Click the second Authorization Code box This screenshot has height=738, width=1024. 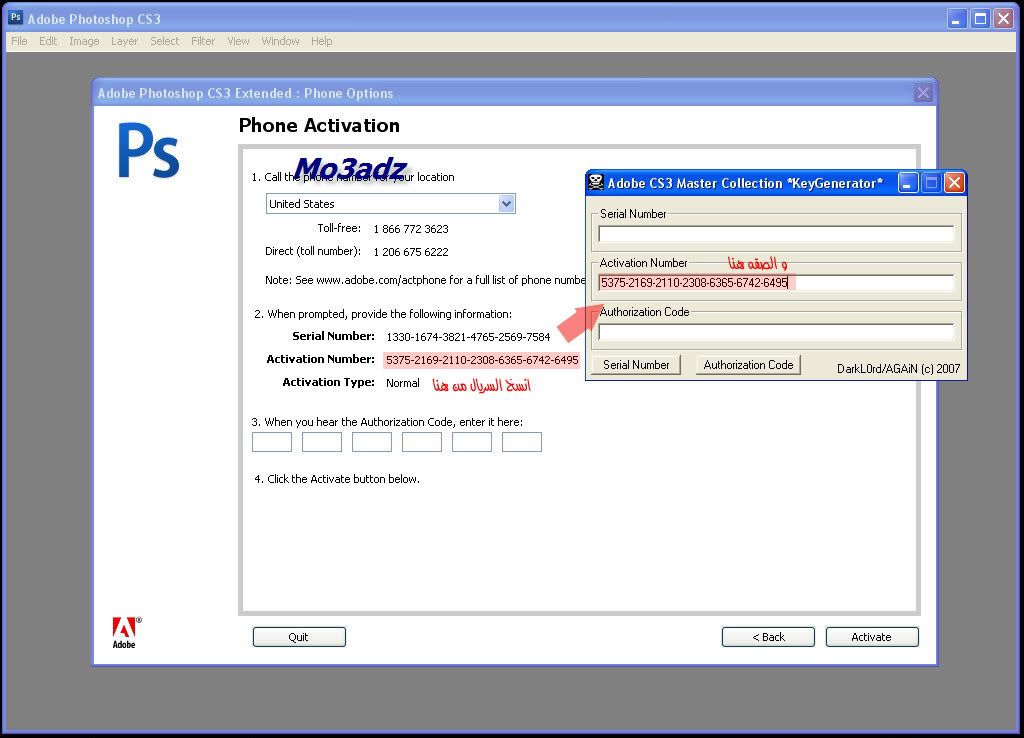pyautogui.click(x=322, y=442)
